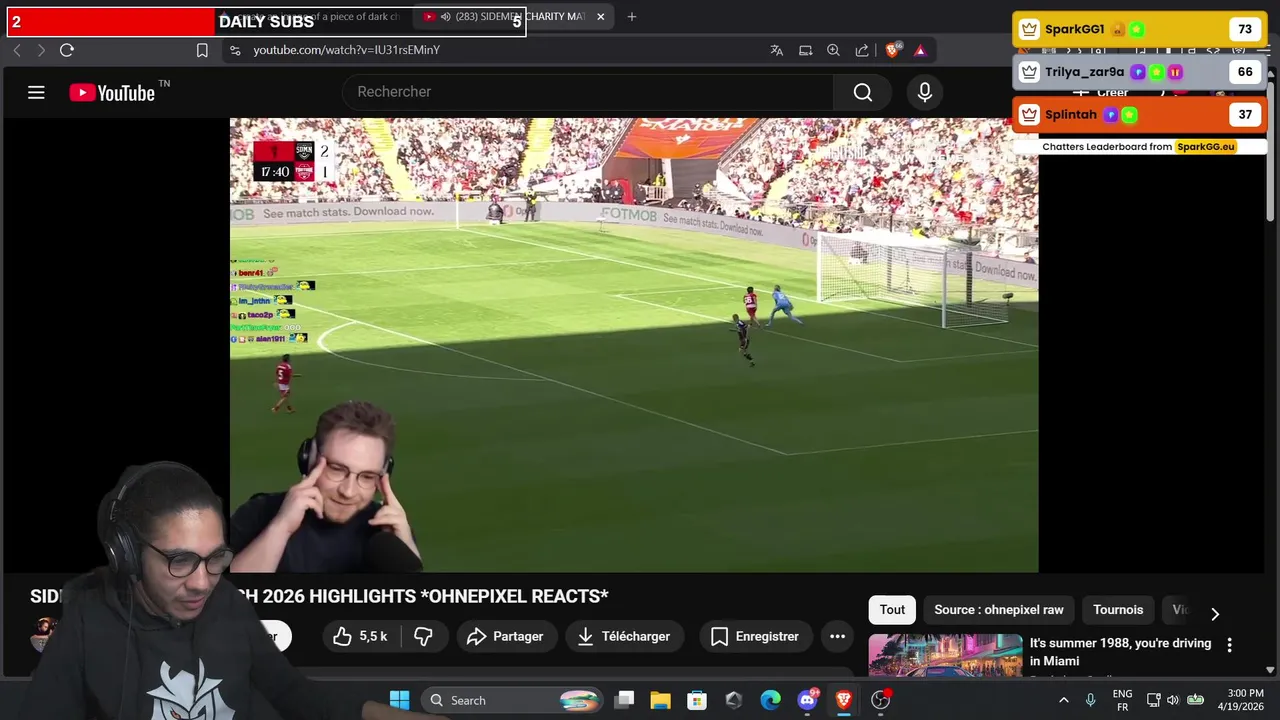Image resolution: width=1280 pixels, height=720 pixels.
Task: Go to the YouTube home logo
Action: coord(112,93)
